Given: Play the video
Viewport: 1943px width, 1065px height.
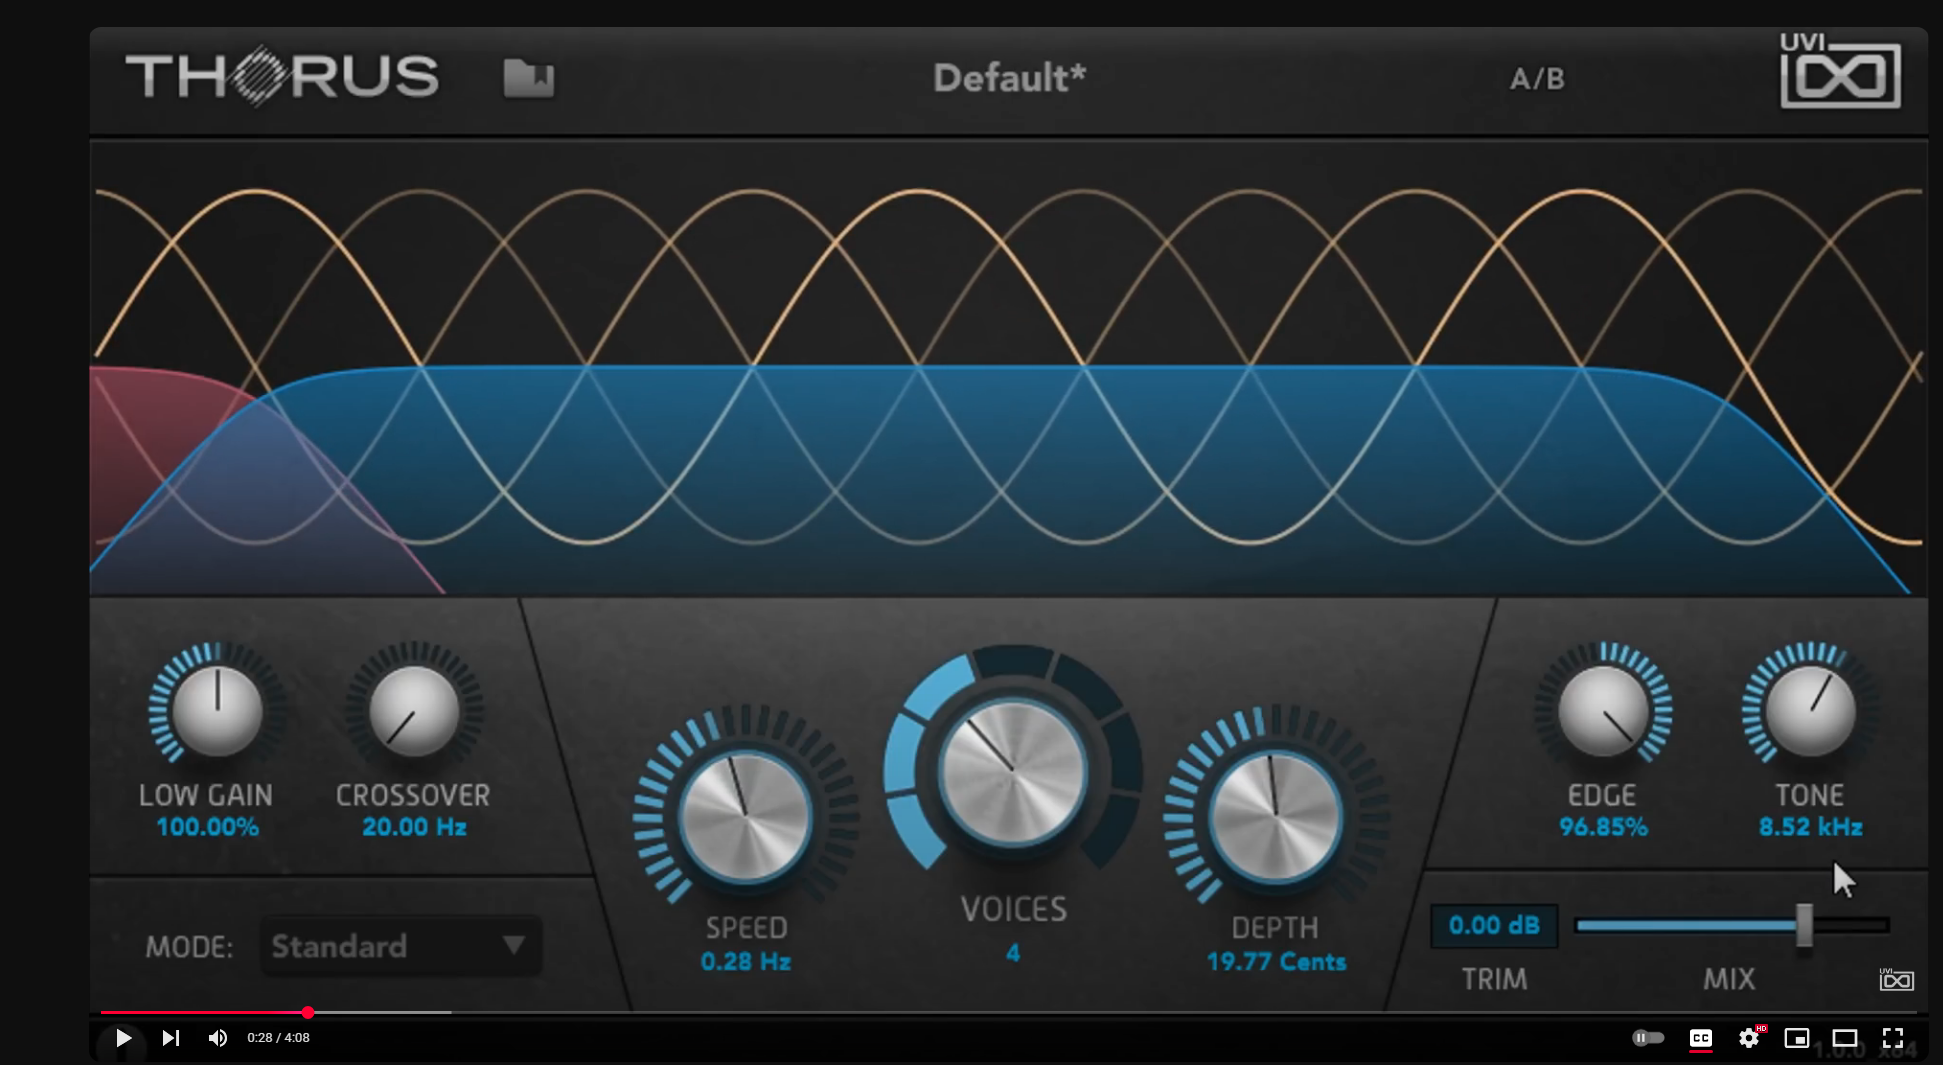Looking at the screenshot, I should [x=123, y=1038].
